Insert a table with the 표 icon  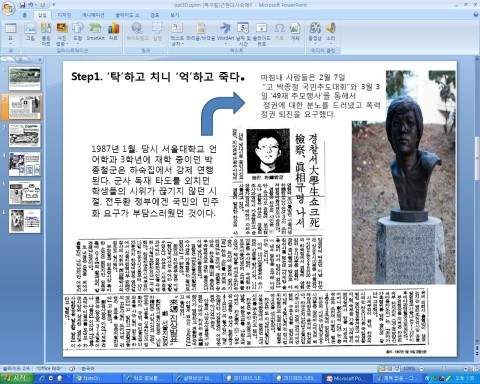click(x=10, y=33)
